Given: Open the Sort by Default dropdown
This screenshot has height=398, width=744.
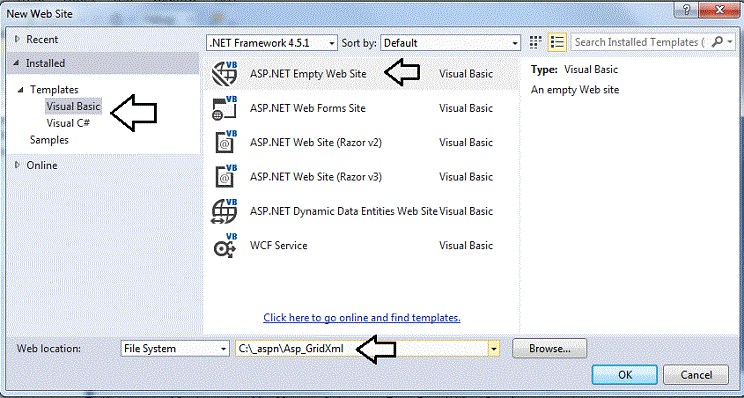Looking at the screenshot, I should click(x=450, y=43).
